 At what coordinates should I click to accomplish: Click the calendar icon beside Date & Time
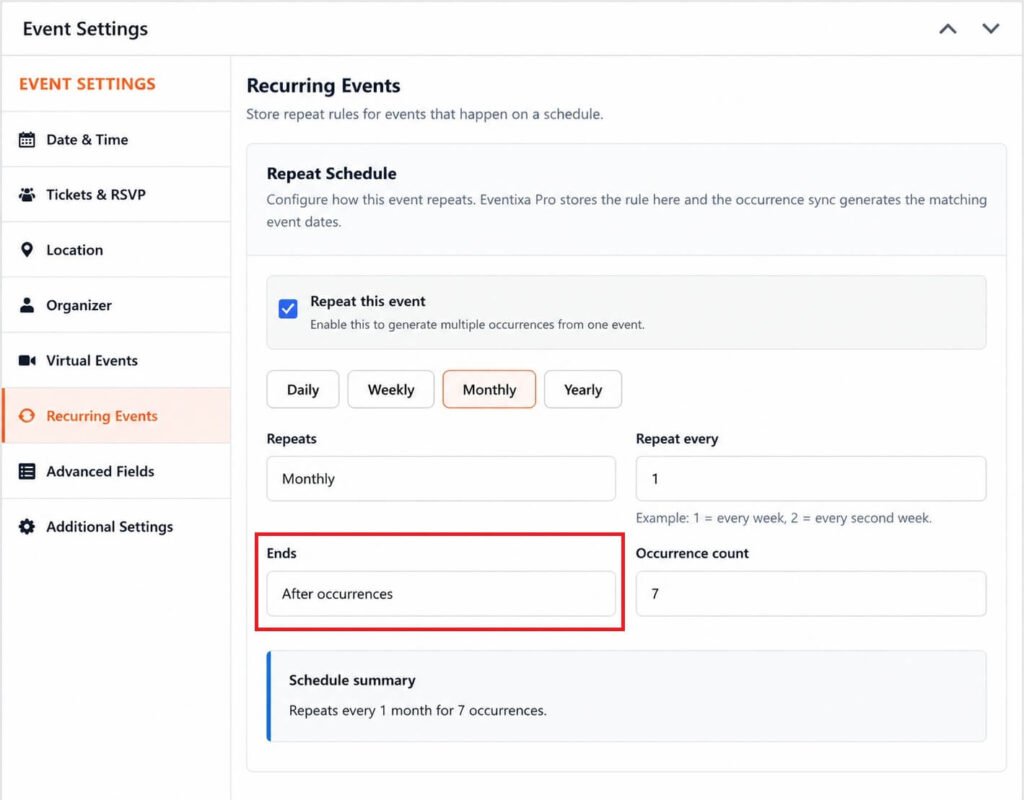coord(27,139)
